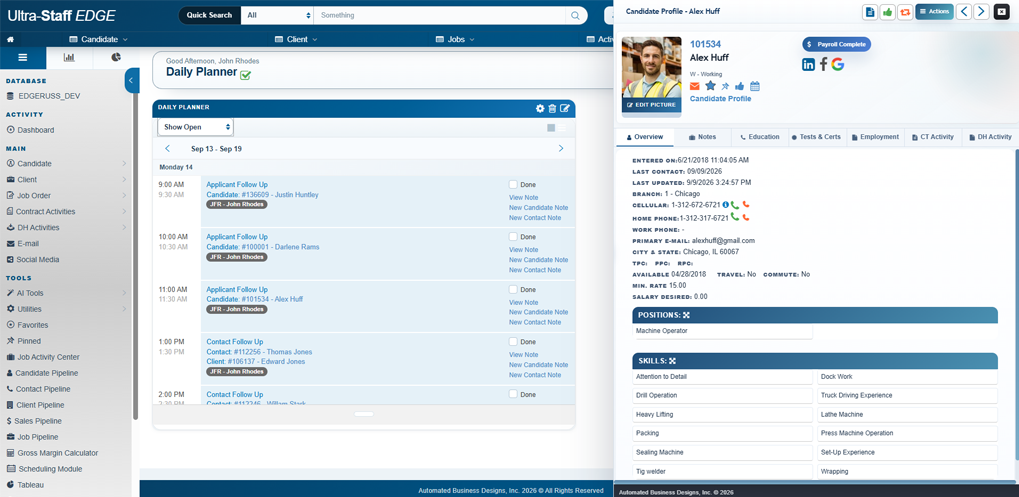Viewport: 1019px width, 497px height.
Task: Click the orange envelope email icon
Action: click(x=695, y=86)
